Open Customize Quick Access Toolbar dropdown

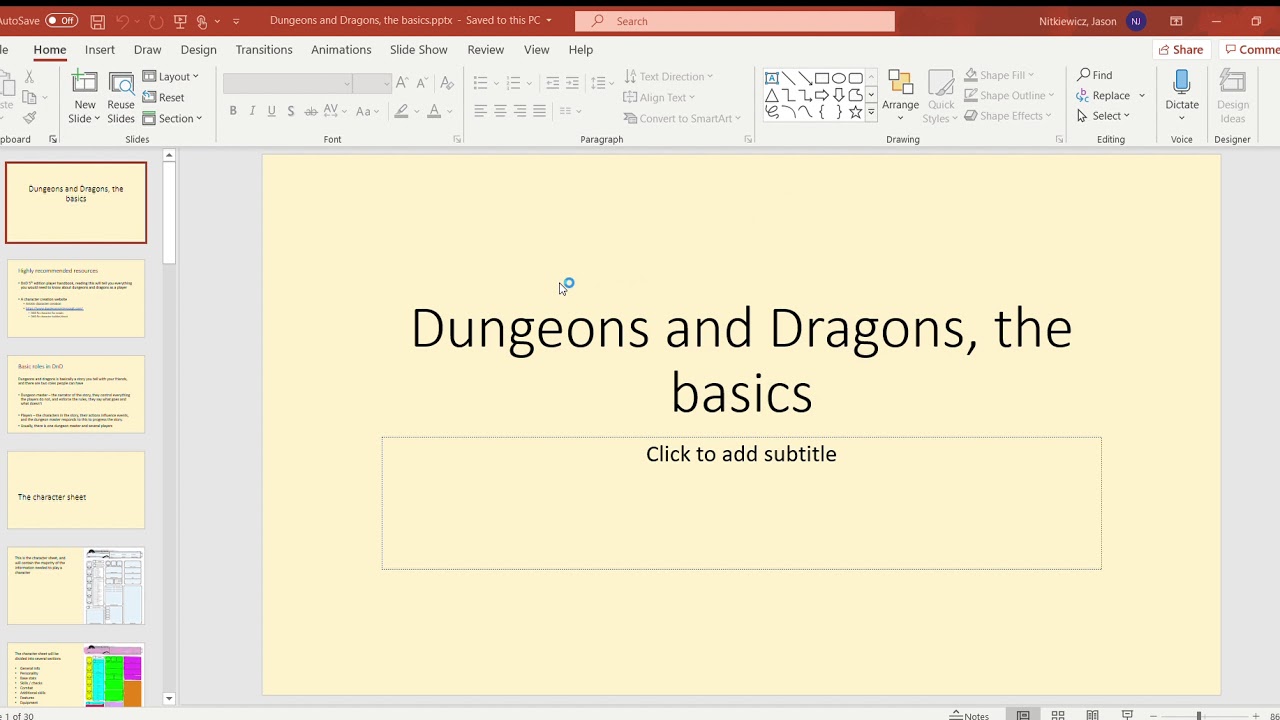pyautogui.click(x=236, y=21)
